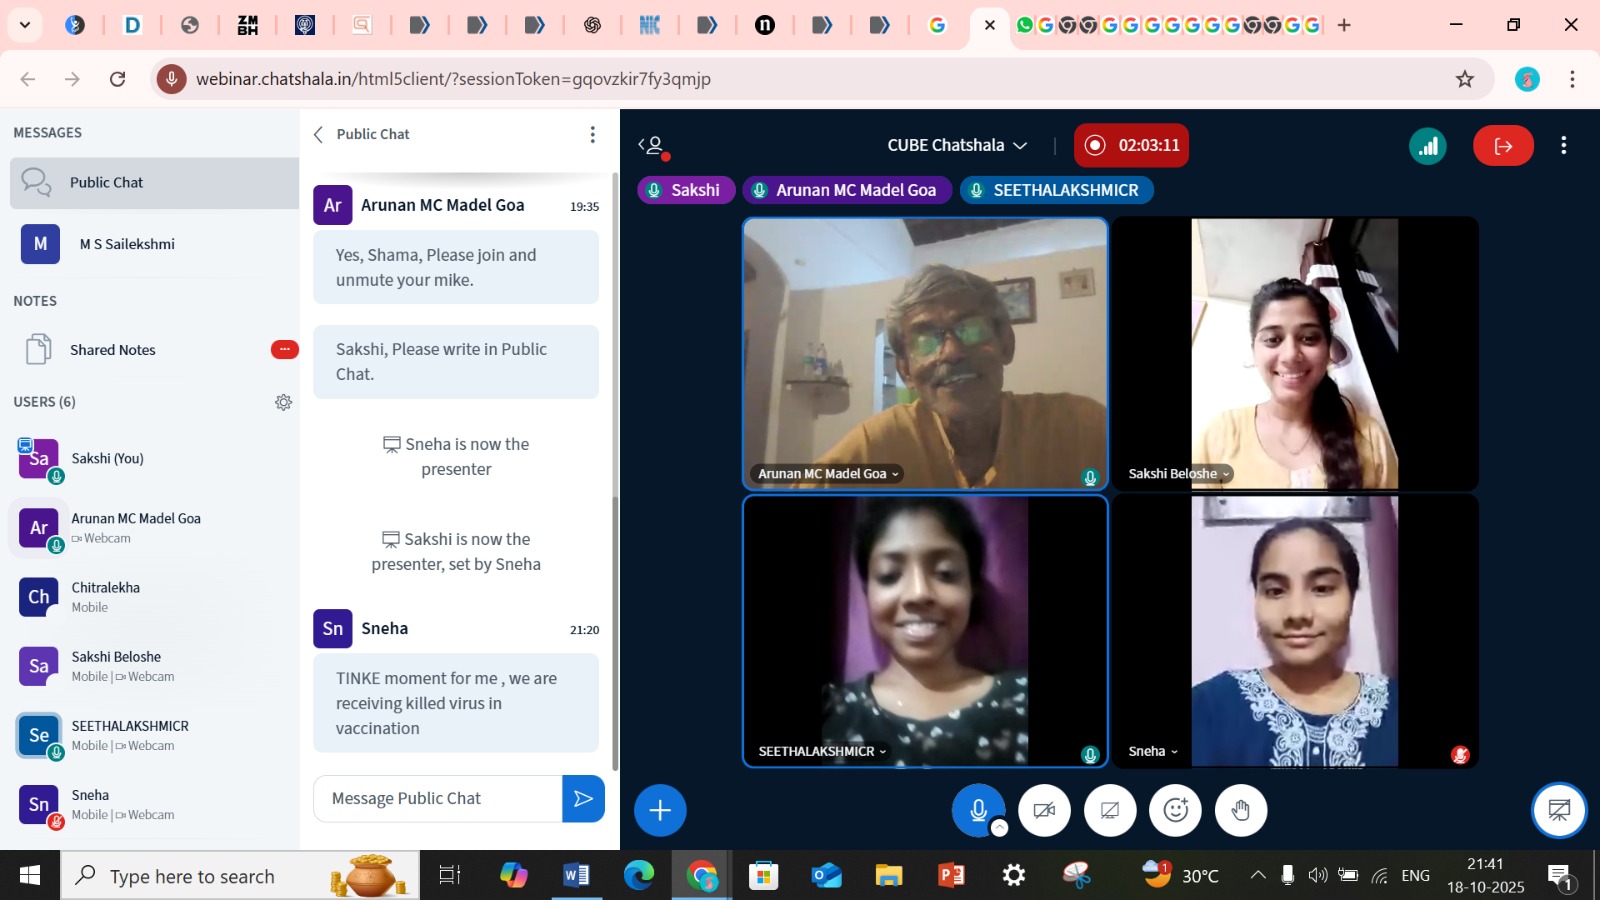
Task: Select user Chitralekha in users list
Action: pyautogui.click(x=105, y=597)
